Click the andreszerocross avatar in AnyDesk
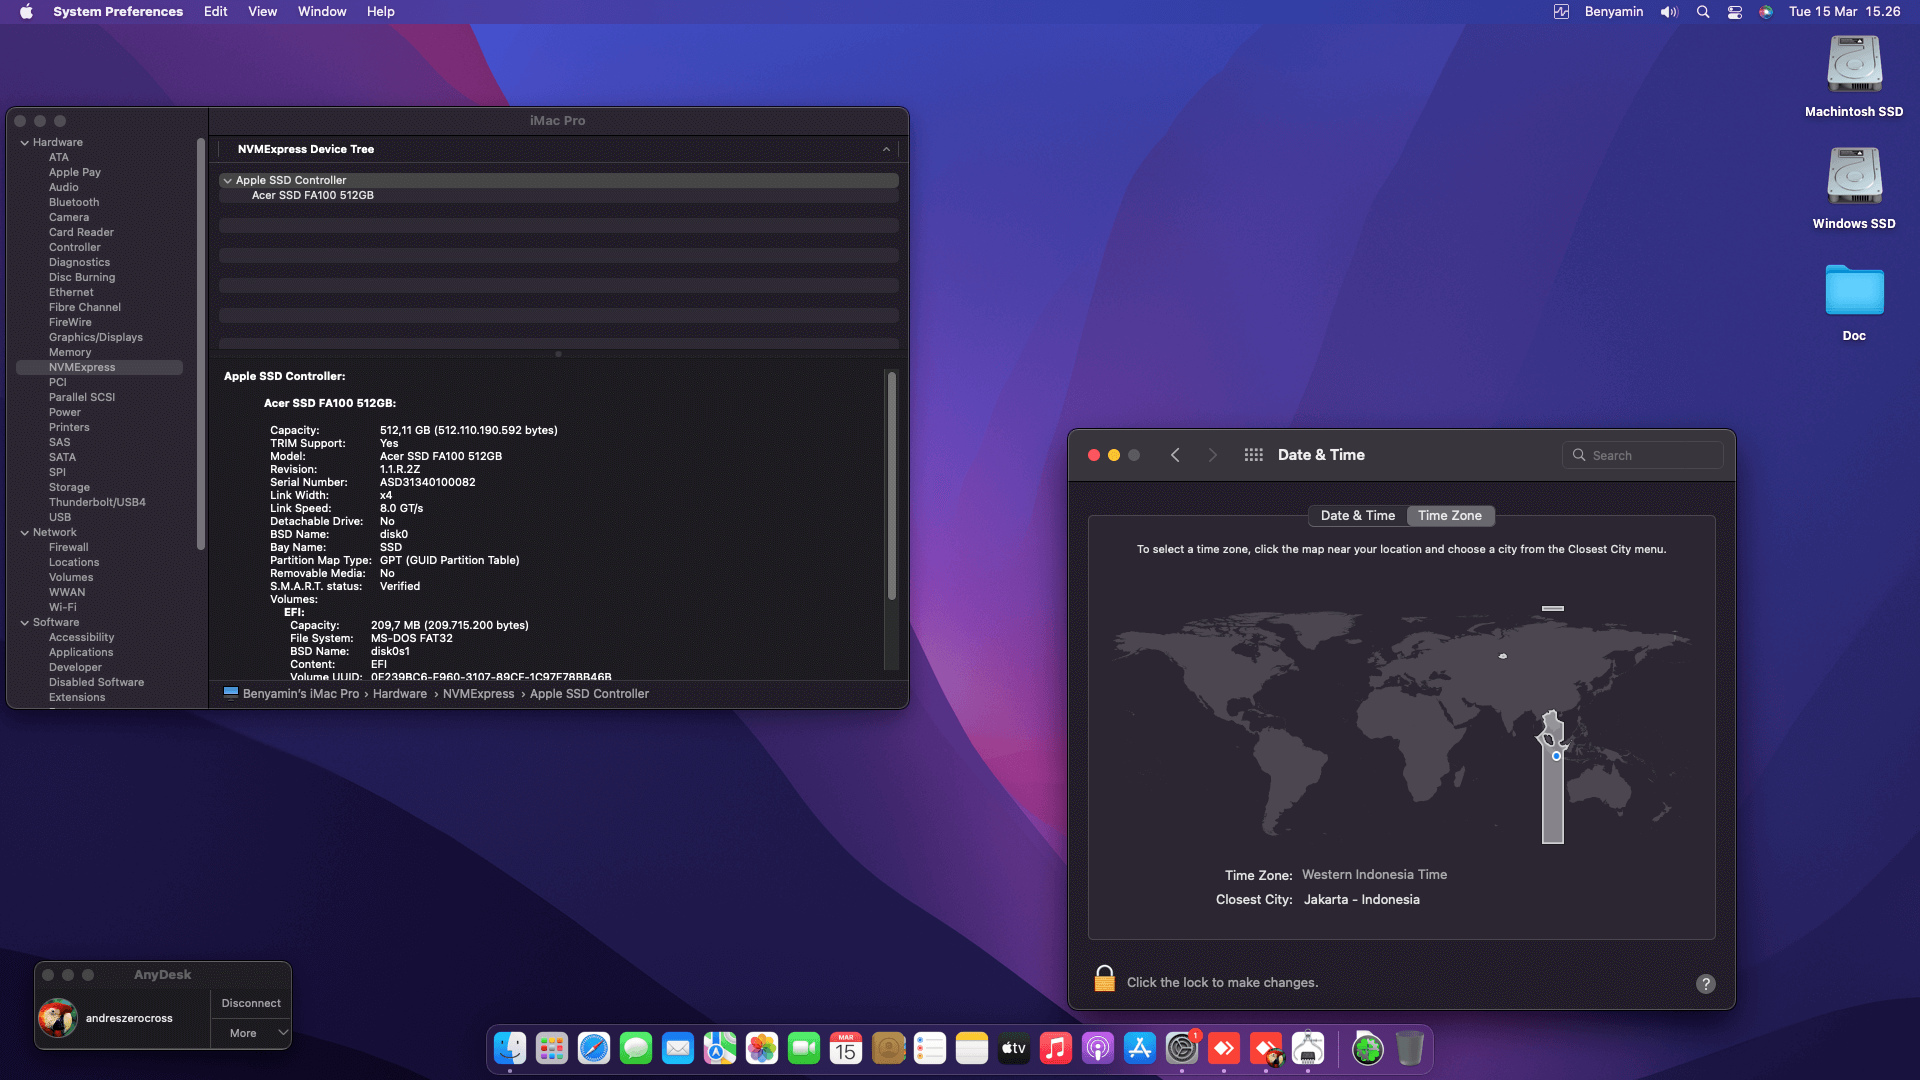Viewport: 1920px width, 1080px height. (x=58, y=1018)
